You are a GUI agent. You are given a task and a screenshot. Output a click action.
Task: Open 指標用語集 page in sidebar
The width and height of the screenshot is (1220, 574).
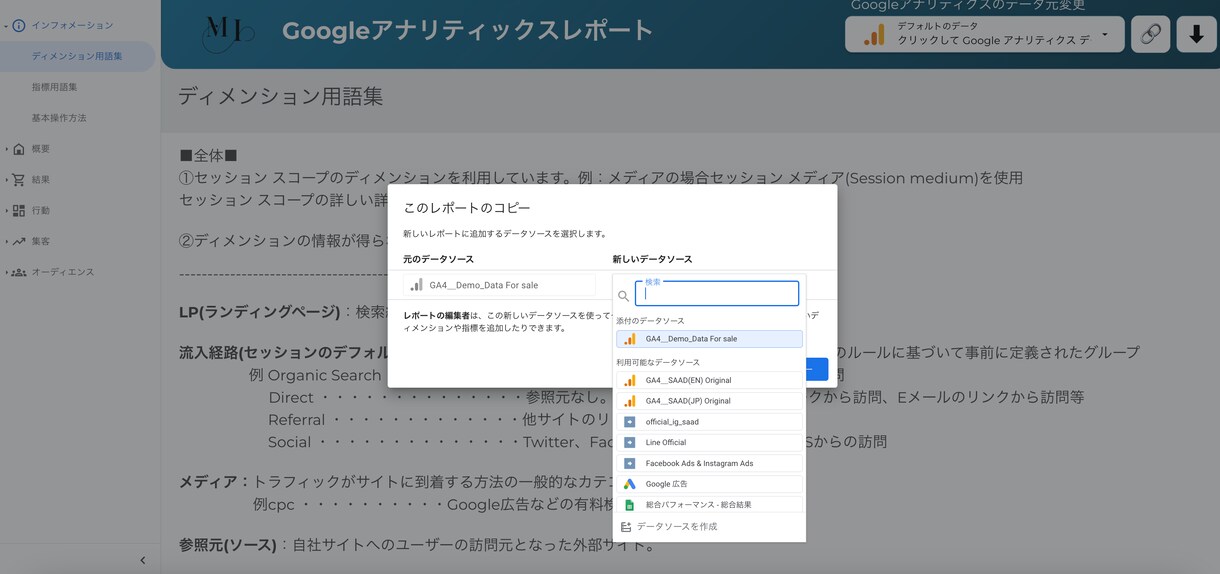[x=54, y=87]
